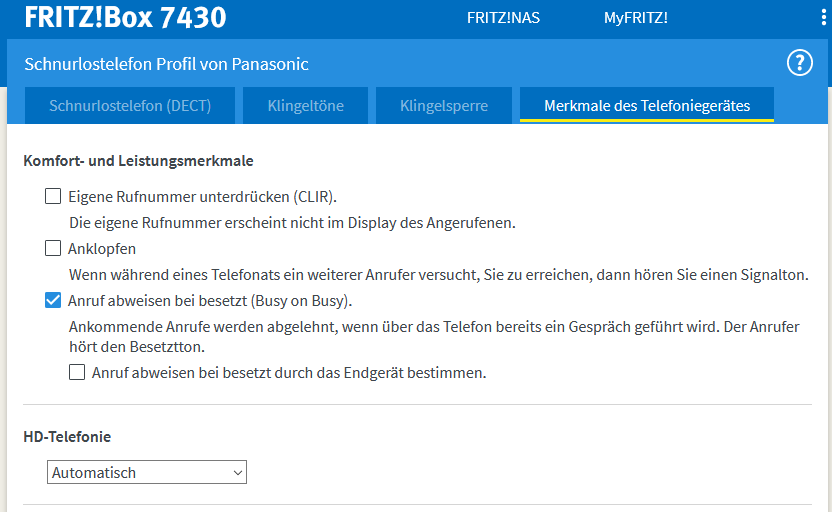Enable the Anklopfen checkbox

53,248
